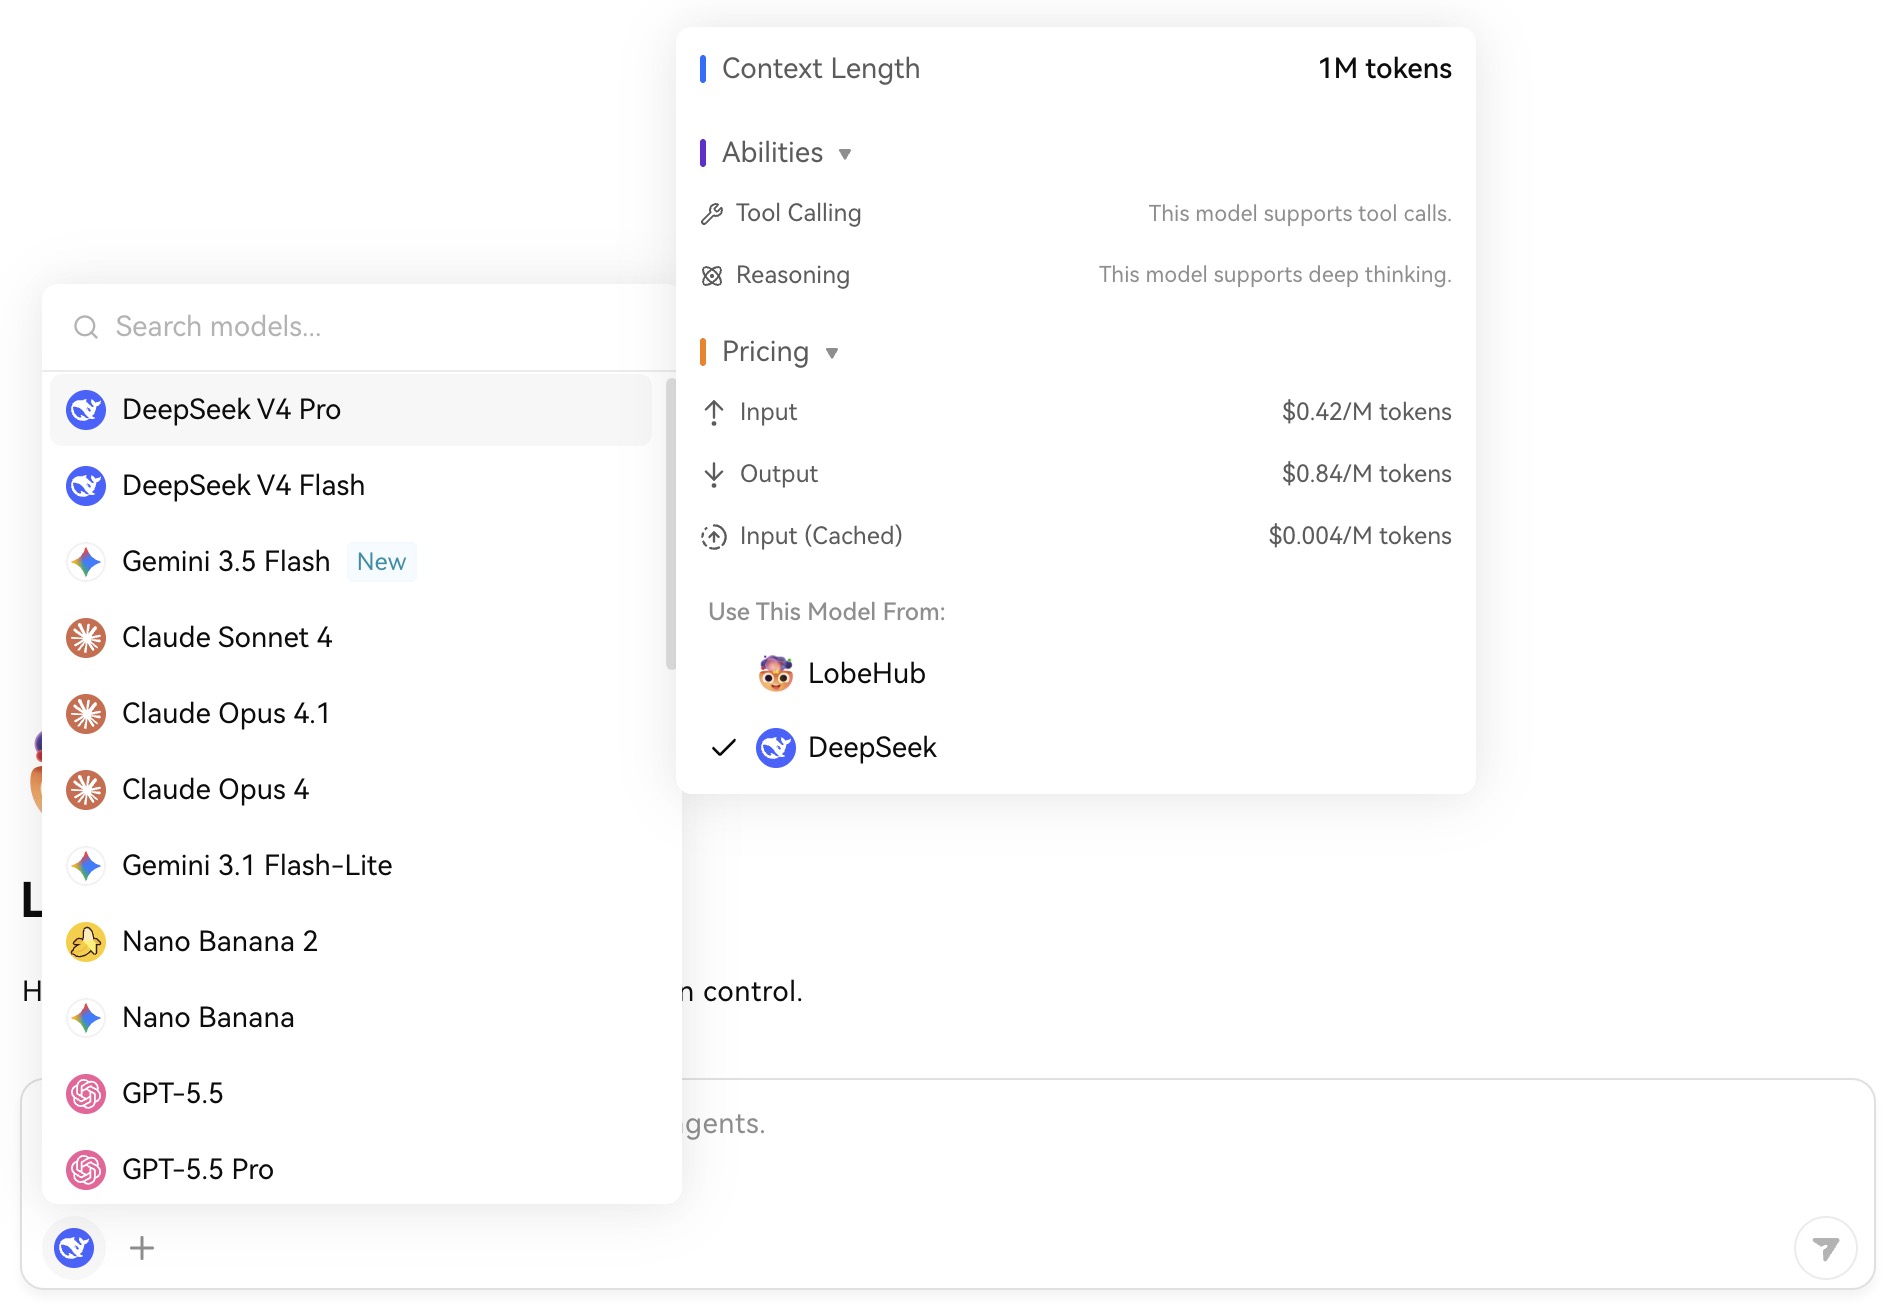The image size is (1890, 1308).
Task: Select Gemini 3.1 Flash-Lite model
Action: (351, 866)
